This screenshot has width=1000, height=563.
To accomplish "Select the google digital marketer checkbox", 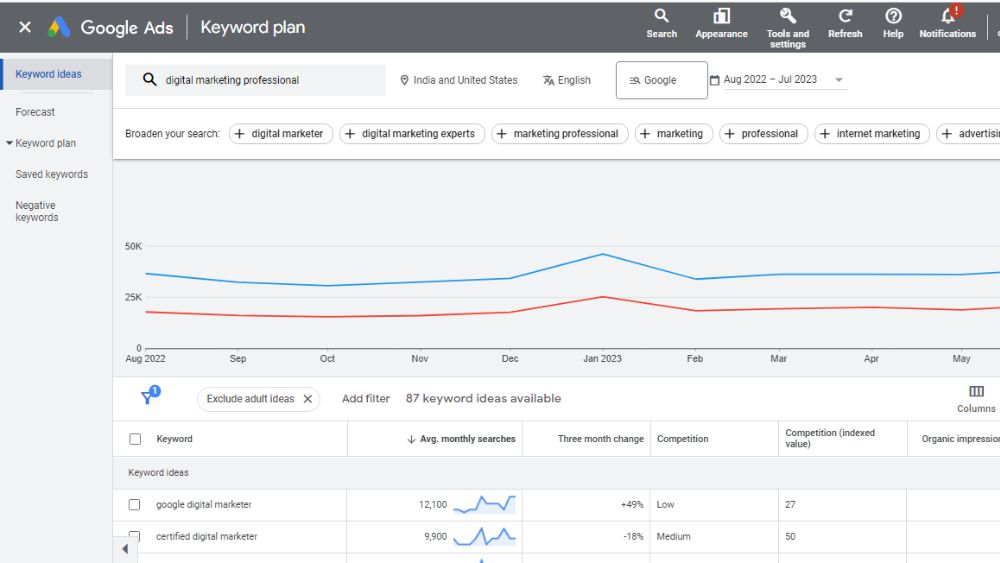I will click(x=135, y=505).
